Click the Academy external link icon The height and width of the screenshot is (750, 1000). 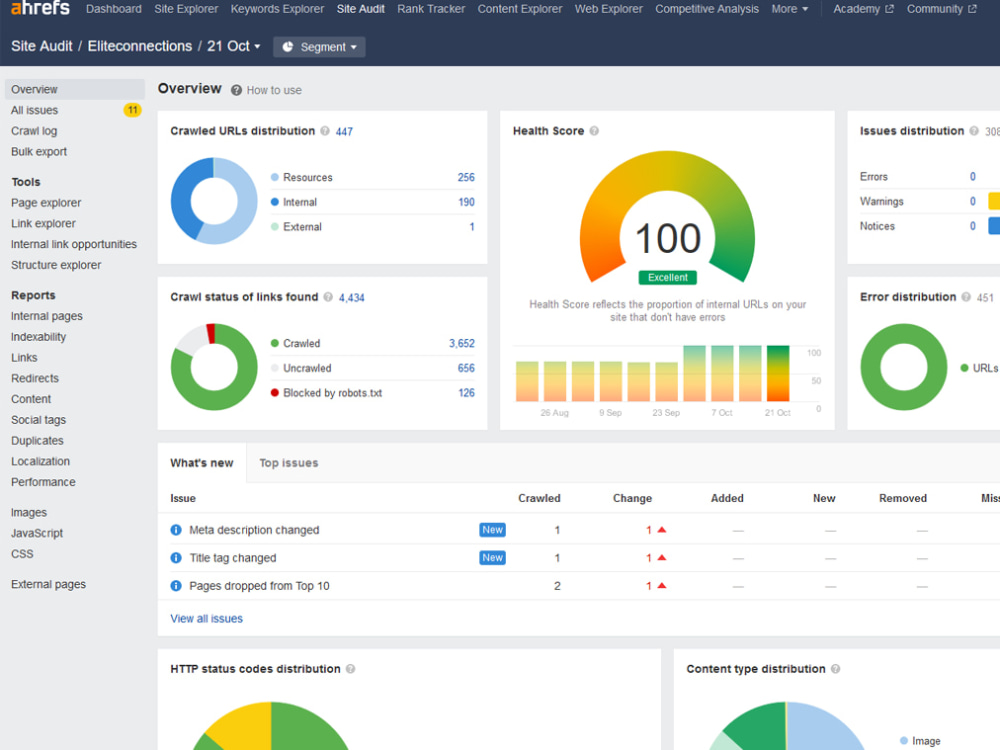point(889,9)
